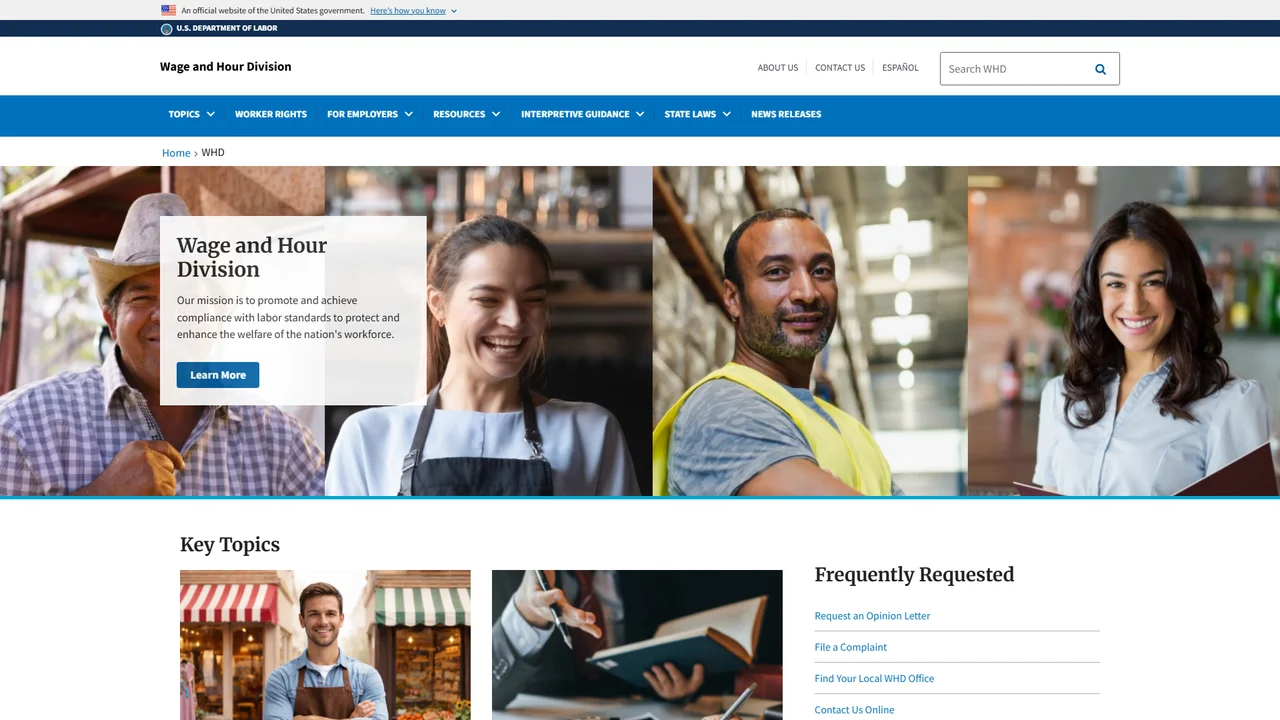Open the Topics dropdown menu
1280x720 pixels.
tap(191, 114)
